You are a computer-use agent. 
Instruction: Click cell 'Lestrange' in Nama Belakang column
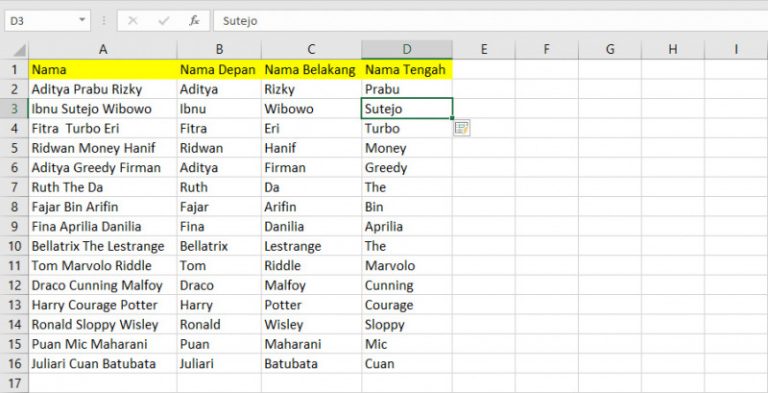(312, 246)
